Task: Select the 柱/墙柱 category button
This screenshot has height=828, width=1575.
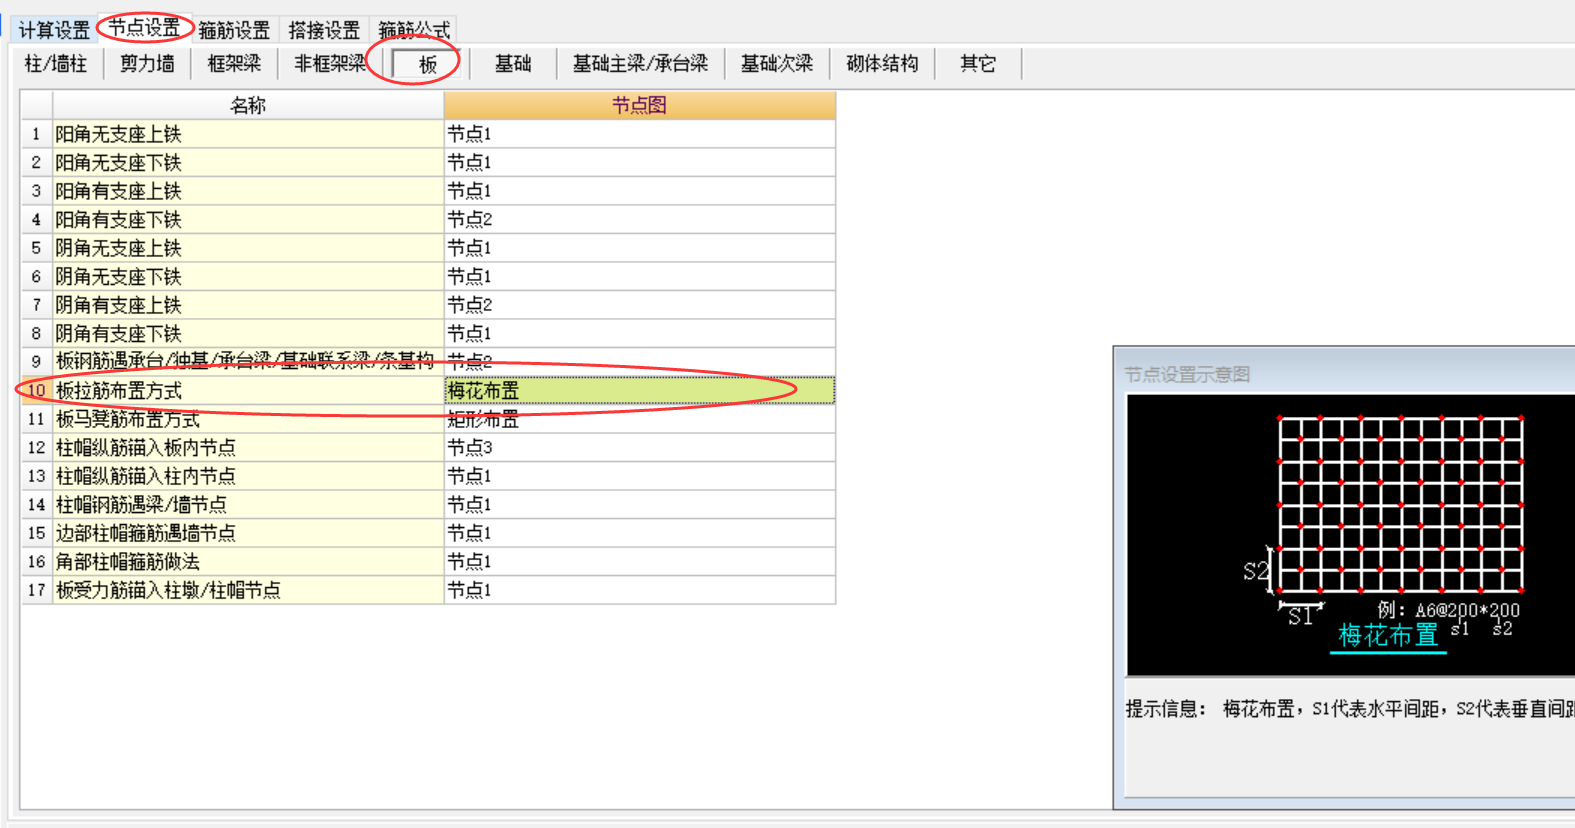Action: [56, 64]
